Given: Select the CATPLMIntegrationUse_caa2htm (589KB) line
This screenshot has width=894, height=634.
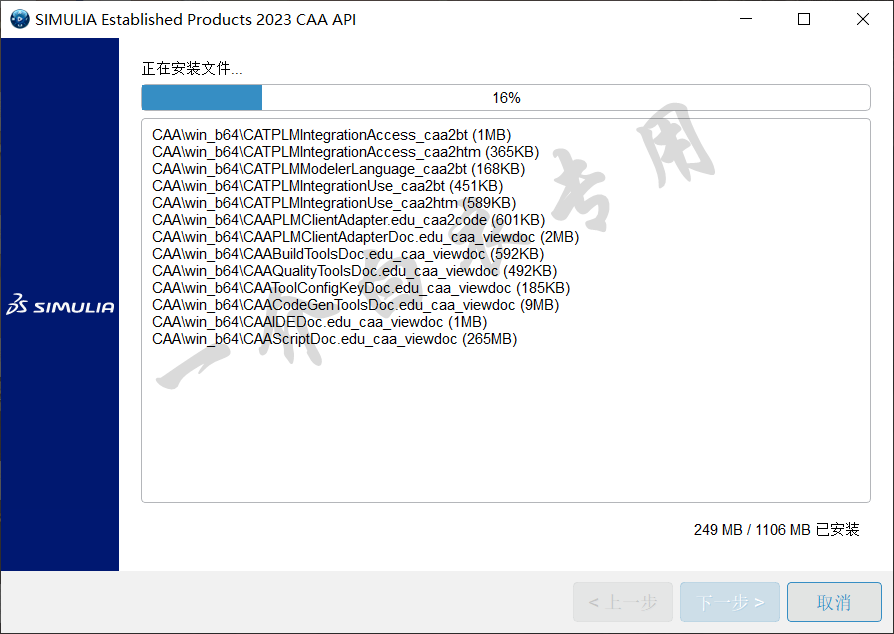Looking at the screenshot, I should point(334,203).
